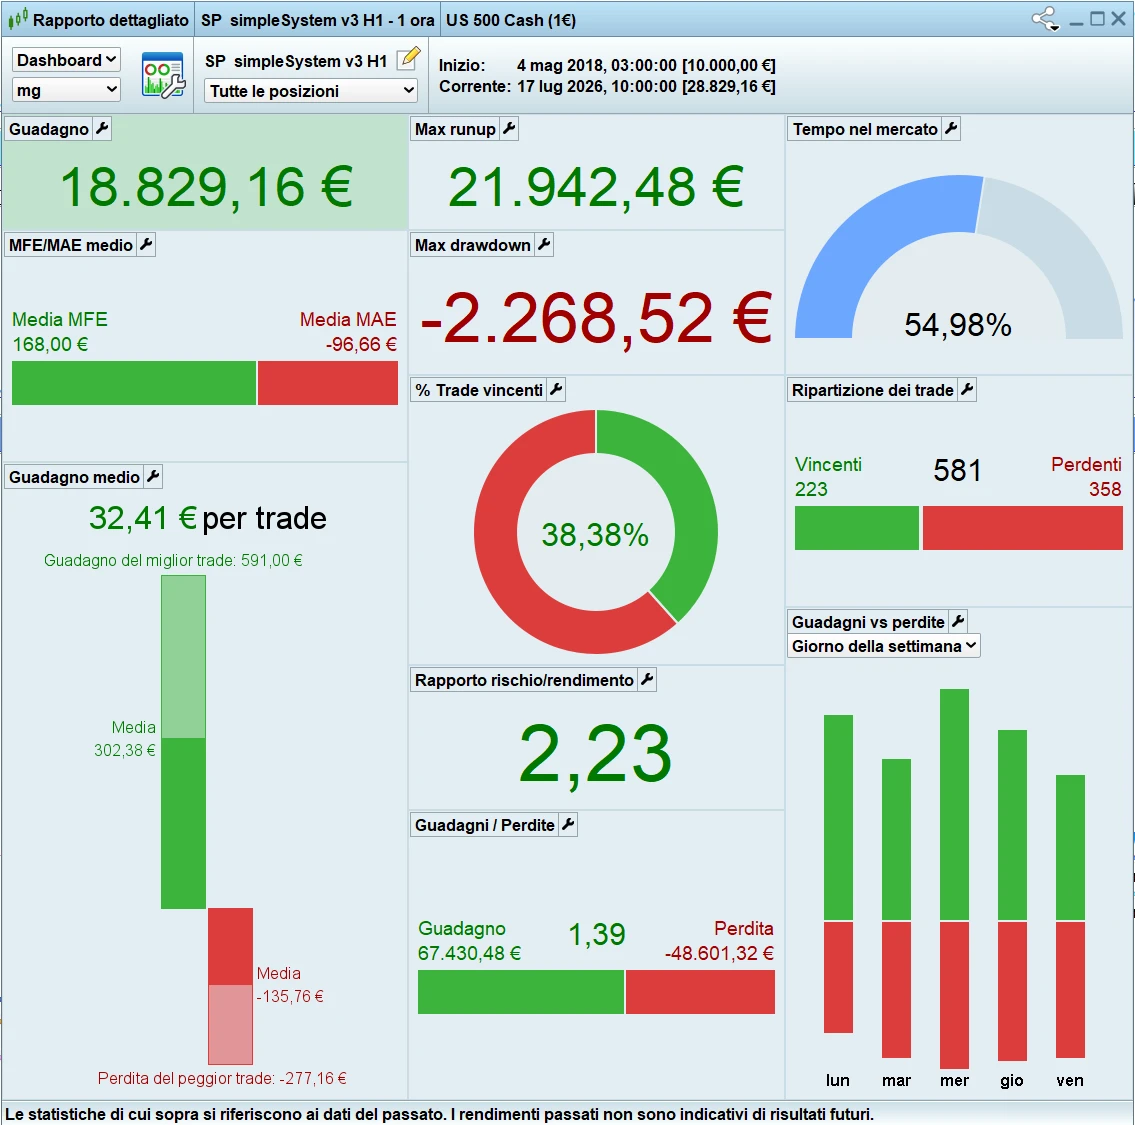
Task: Open the Tutte le posizioni dropdown
Action: coord(311,90)
